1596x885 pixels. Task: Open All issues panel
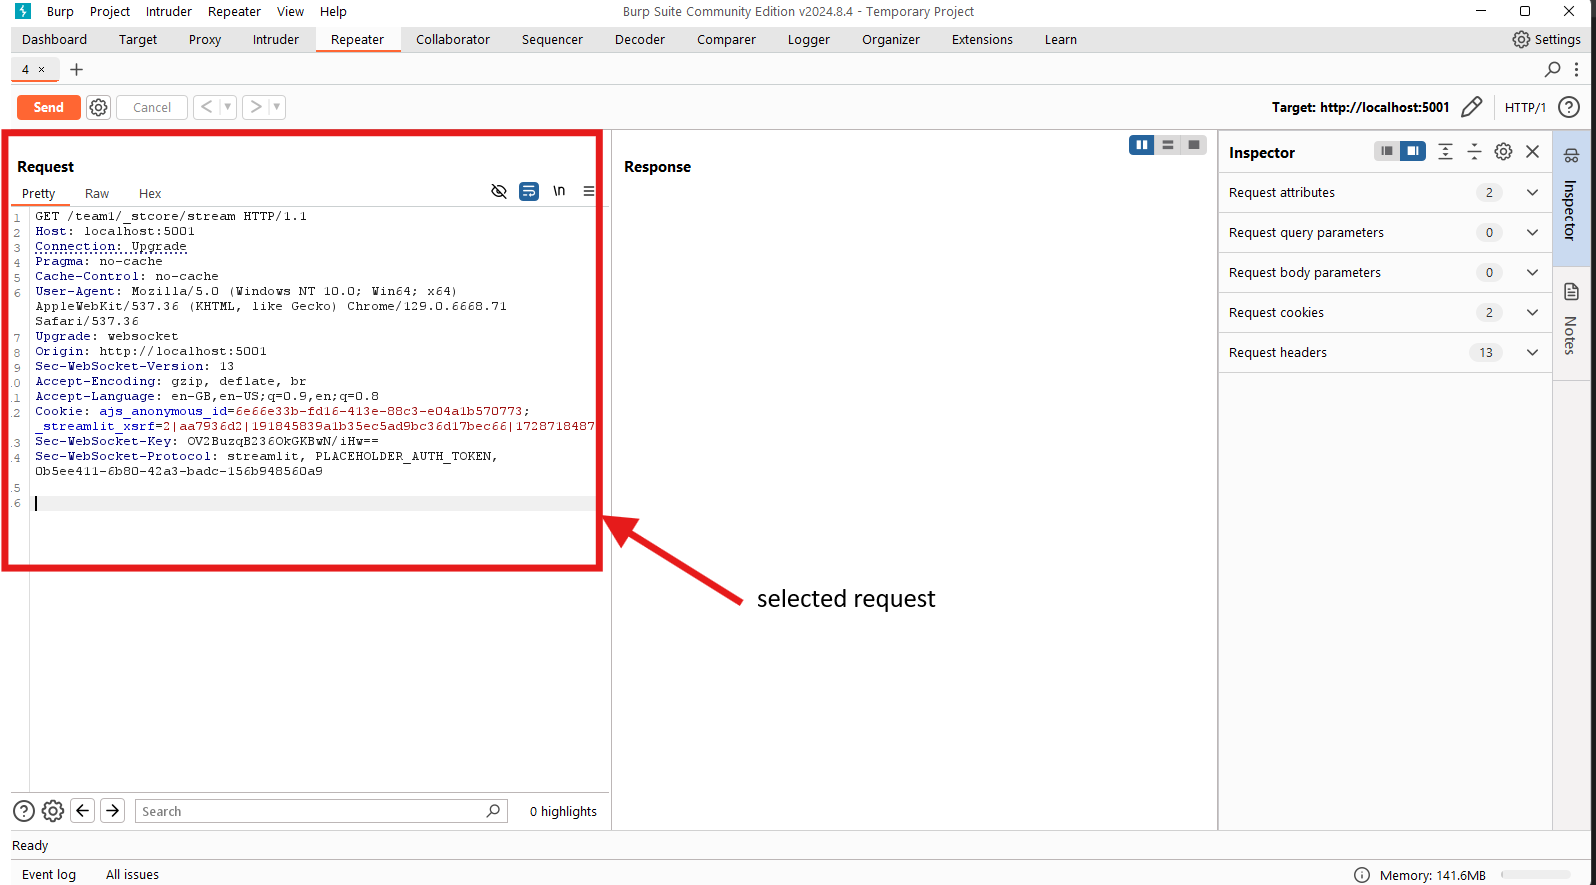(132, 874)
